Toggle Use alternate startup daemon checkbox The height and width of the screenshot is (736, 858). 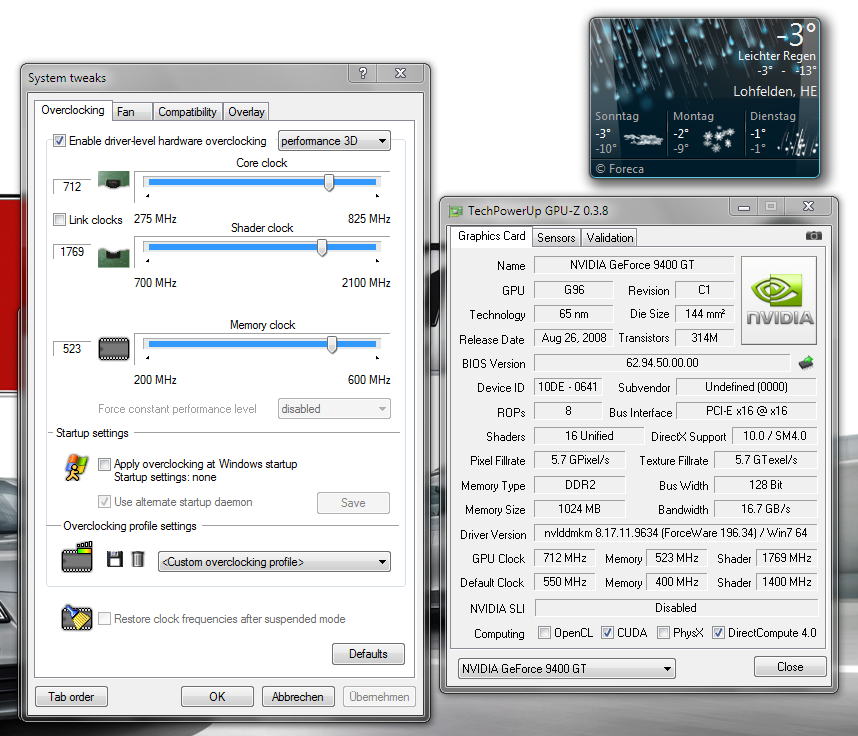[x=104, y=501]
